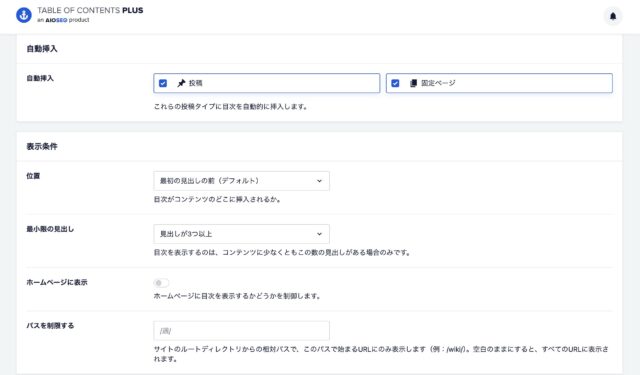Viewport: 640px width, 375px height.
Task: Click the description これらの投稿タイプに目次を自動的に挿入します
Action: click(x=230, y=107)
